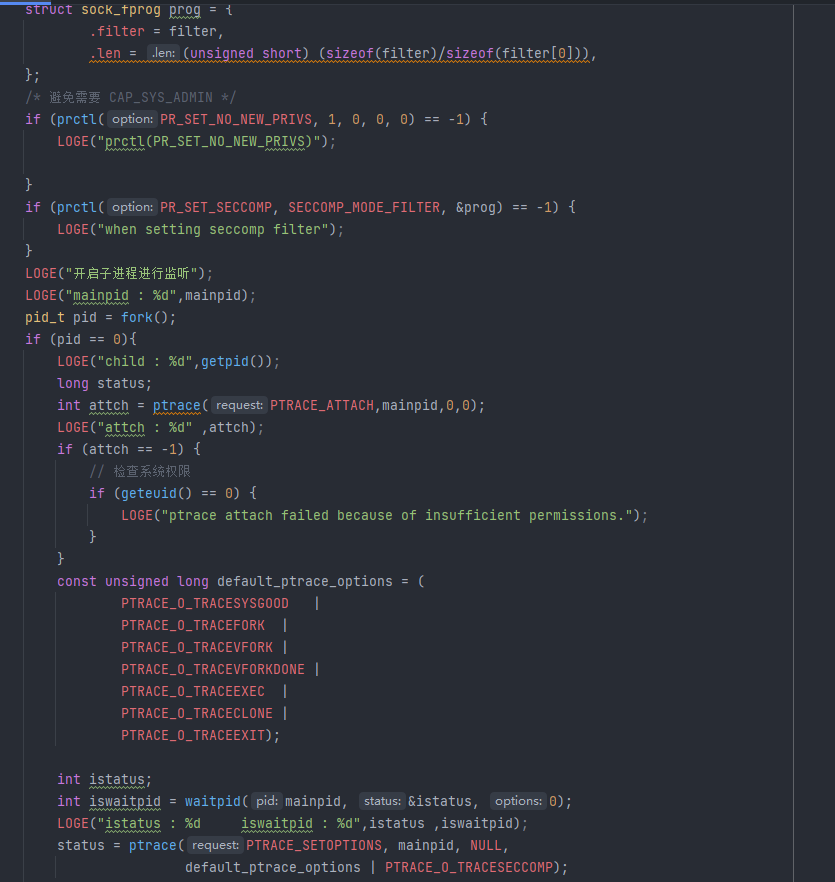Select the PTRACE_O_TRACEEXEC constant
The image size is (835, 882).
(193, 691)
